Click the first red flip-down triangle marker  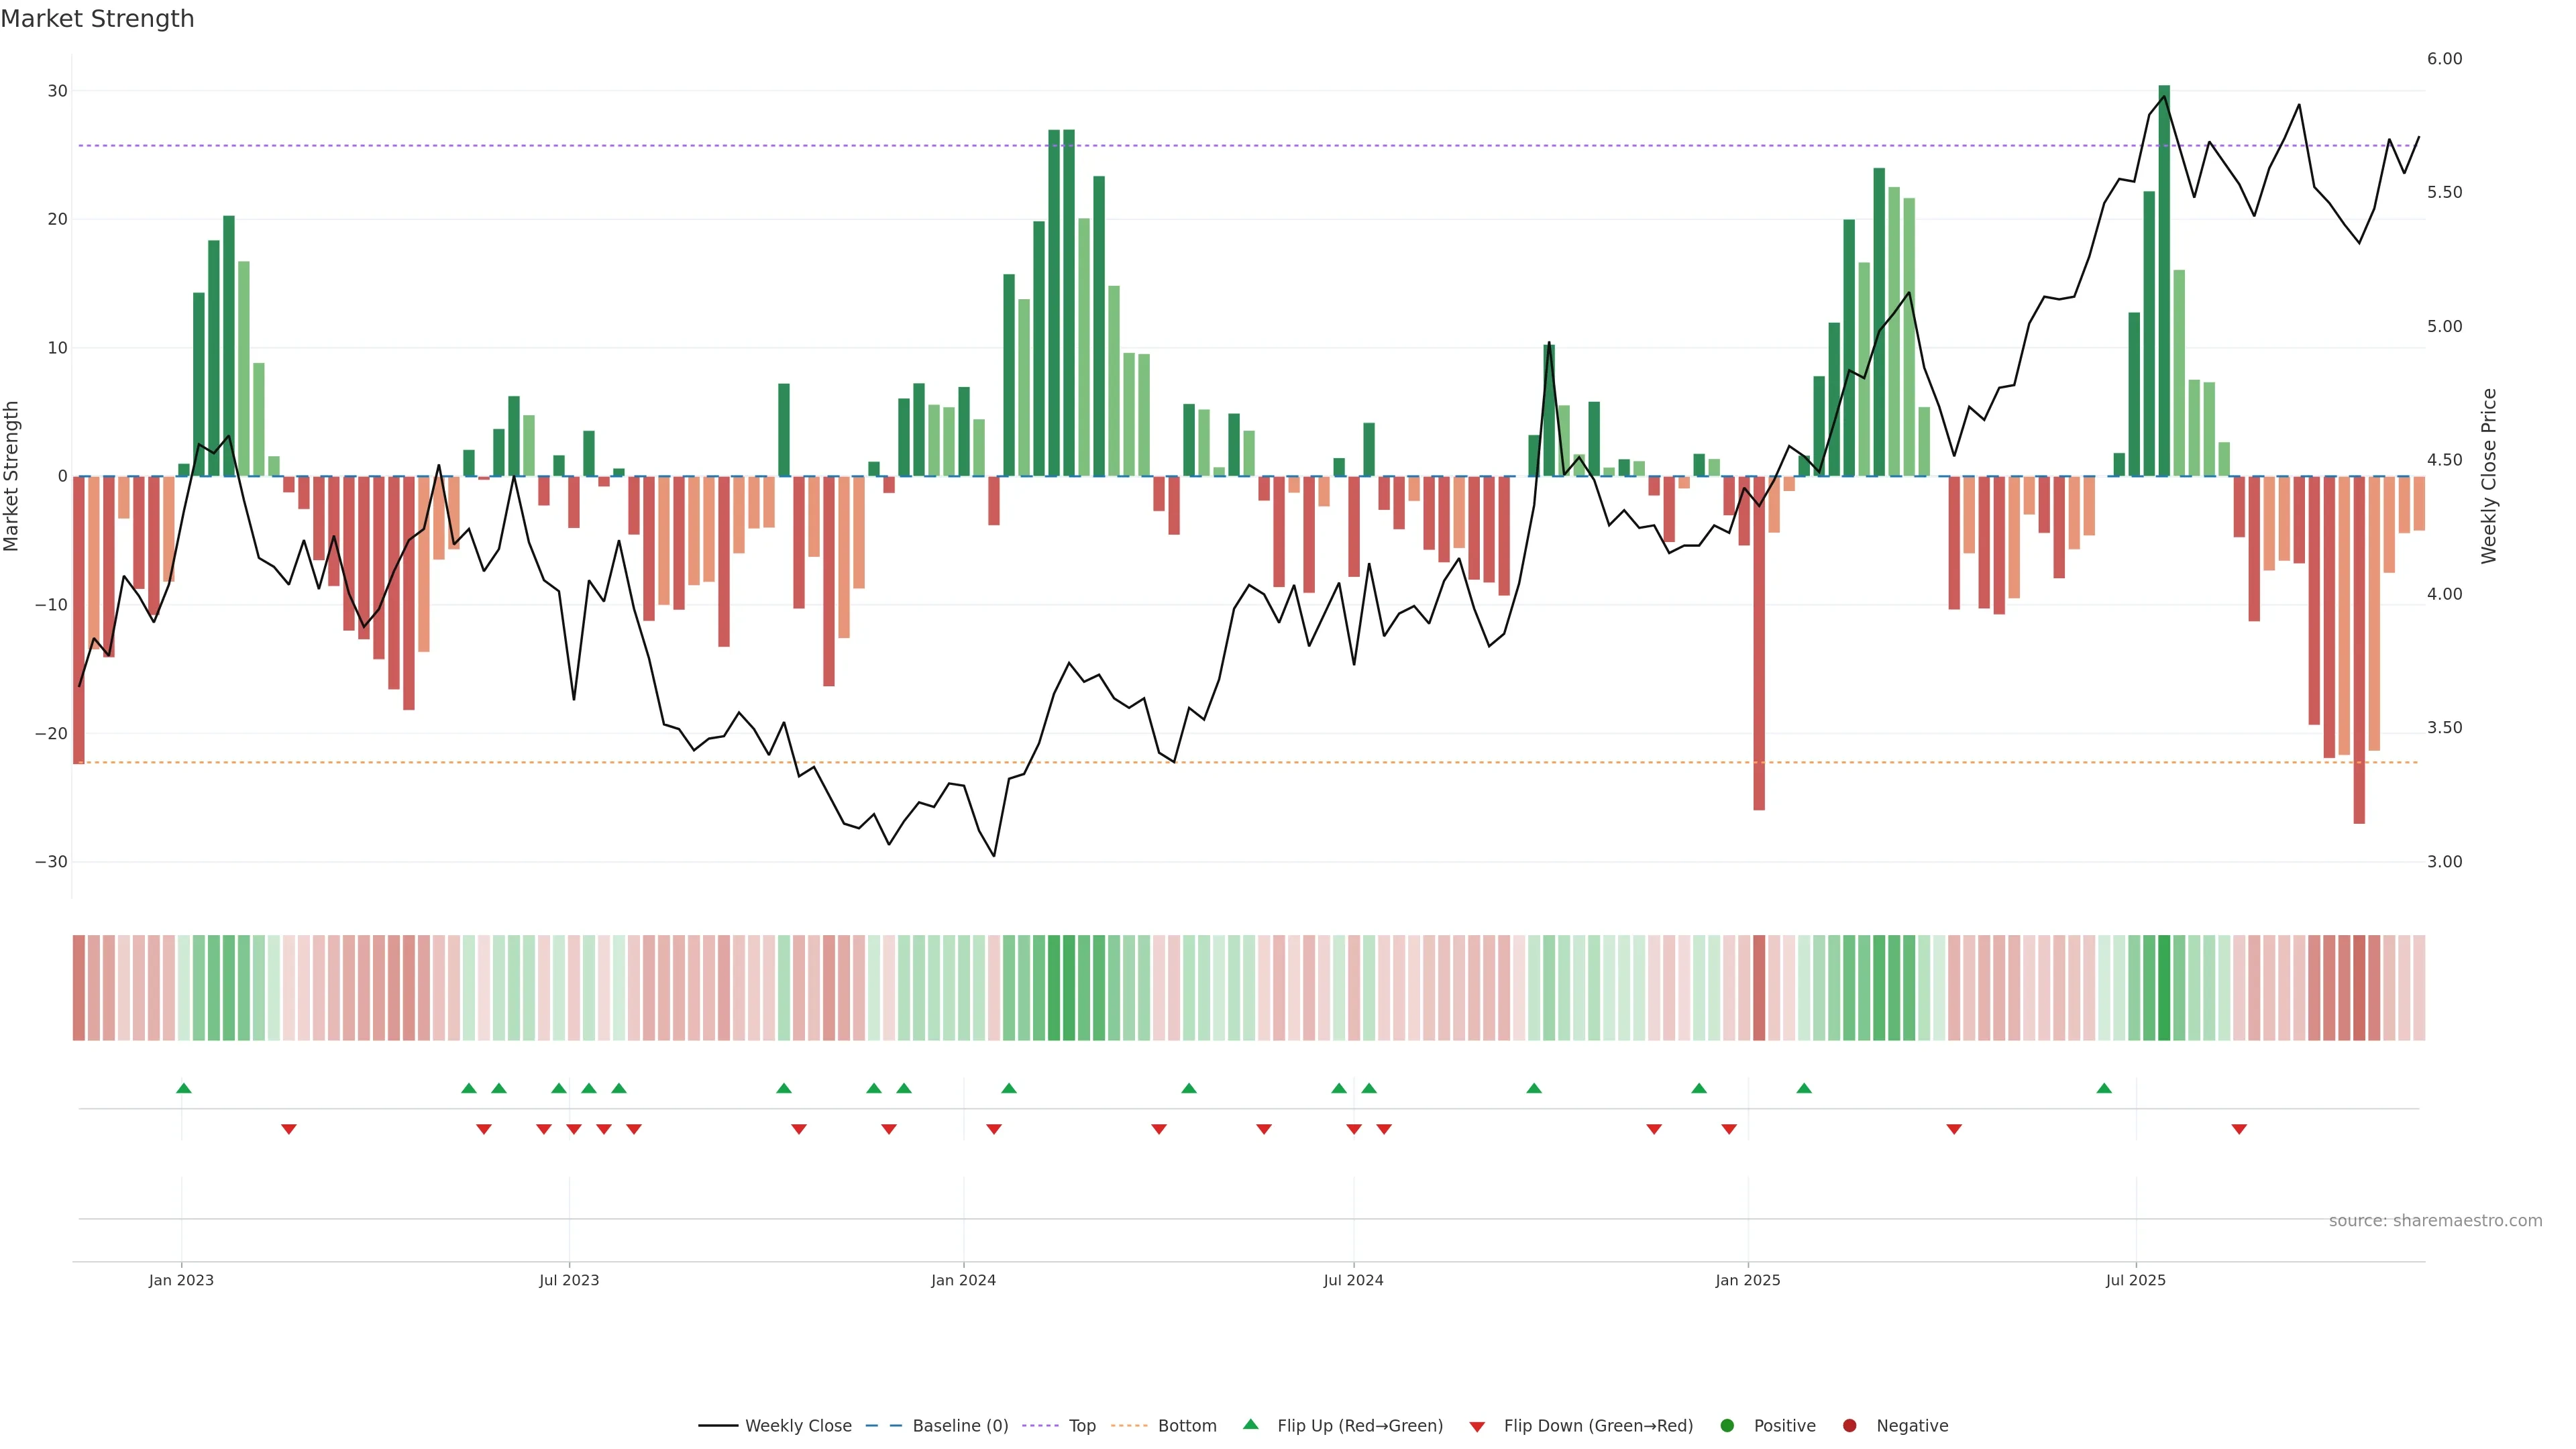coord(289,1129)
